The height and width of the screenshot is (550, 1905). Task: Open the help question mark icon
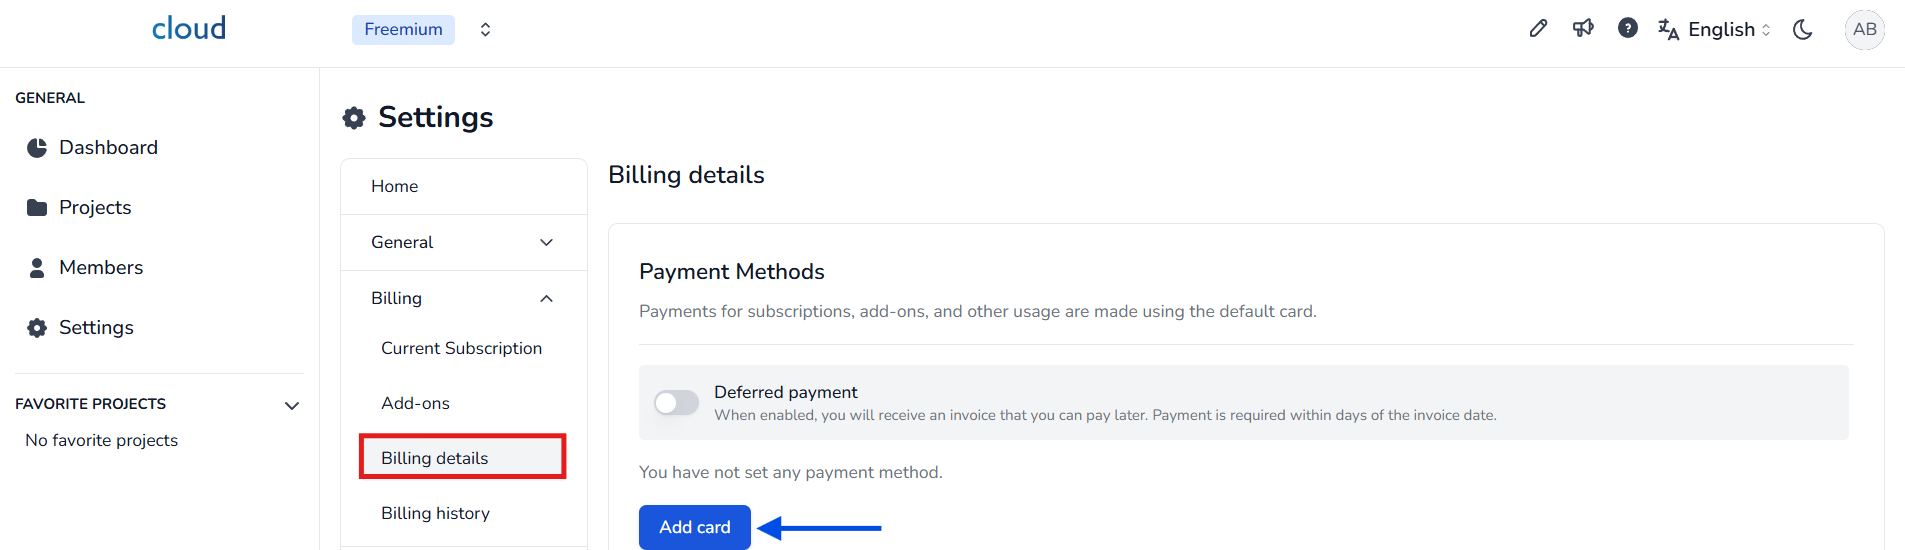pos(1627,29)
